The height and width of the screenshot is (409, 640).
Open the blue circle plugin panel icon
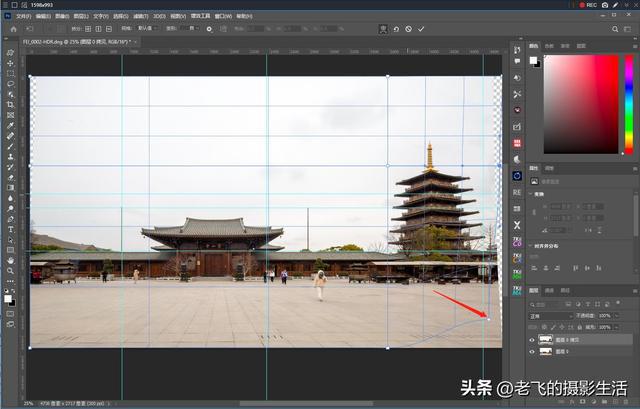coord(517,176)
